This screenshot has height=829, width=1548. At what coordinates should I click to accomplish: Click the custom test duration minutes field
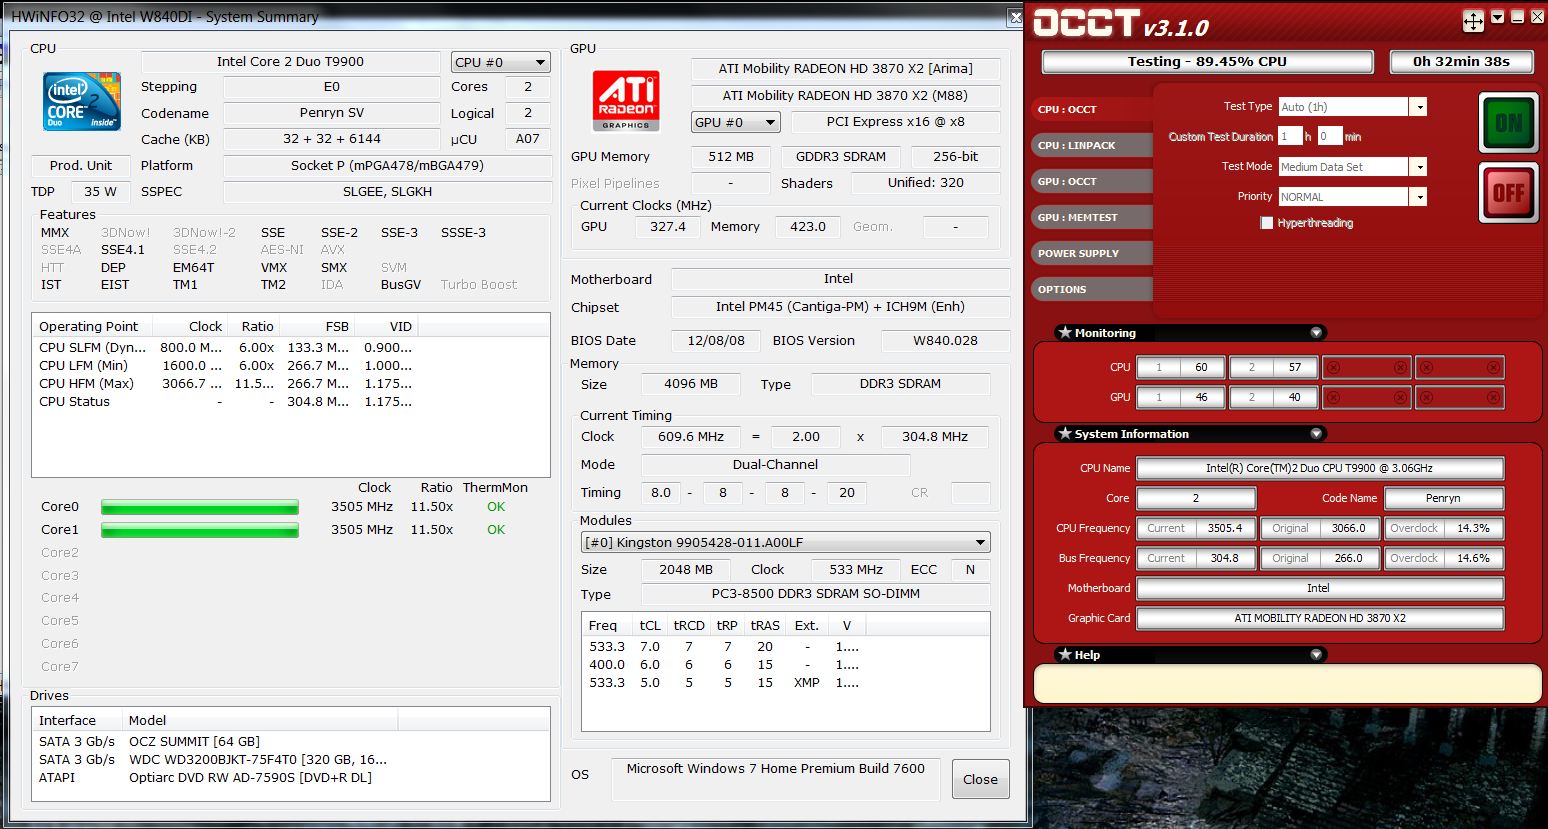pyautogui.click(x=1329, y=136)
